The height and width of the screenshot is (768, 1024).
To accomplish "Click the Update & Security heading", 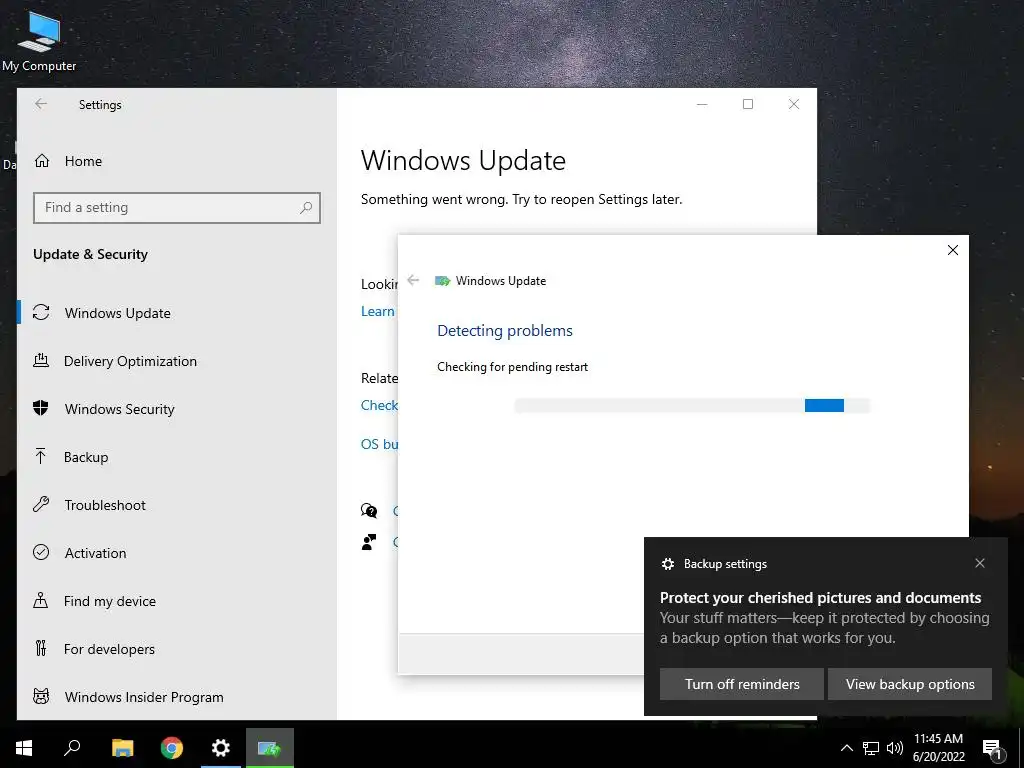I will click(91, 255).
